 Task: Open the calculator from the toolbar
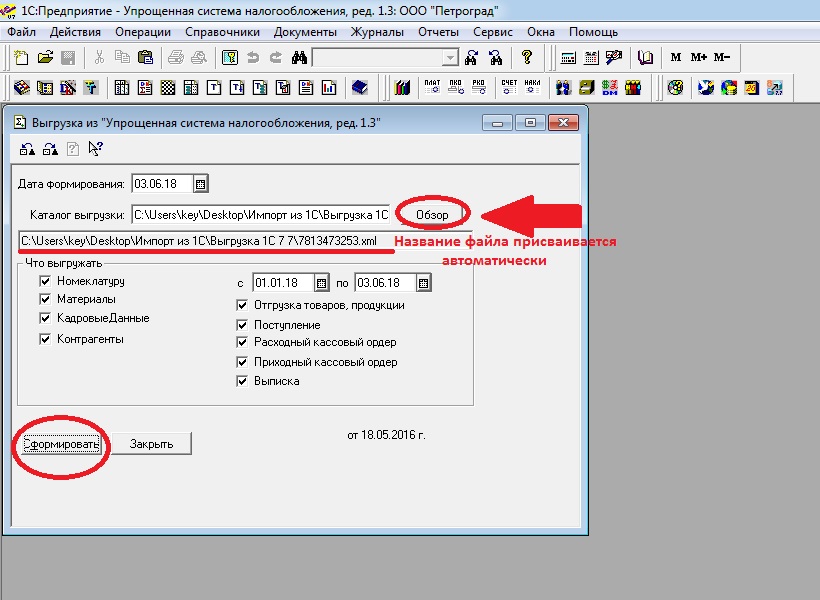click(568, 57)
